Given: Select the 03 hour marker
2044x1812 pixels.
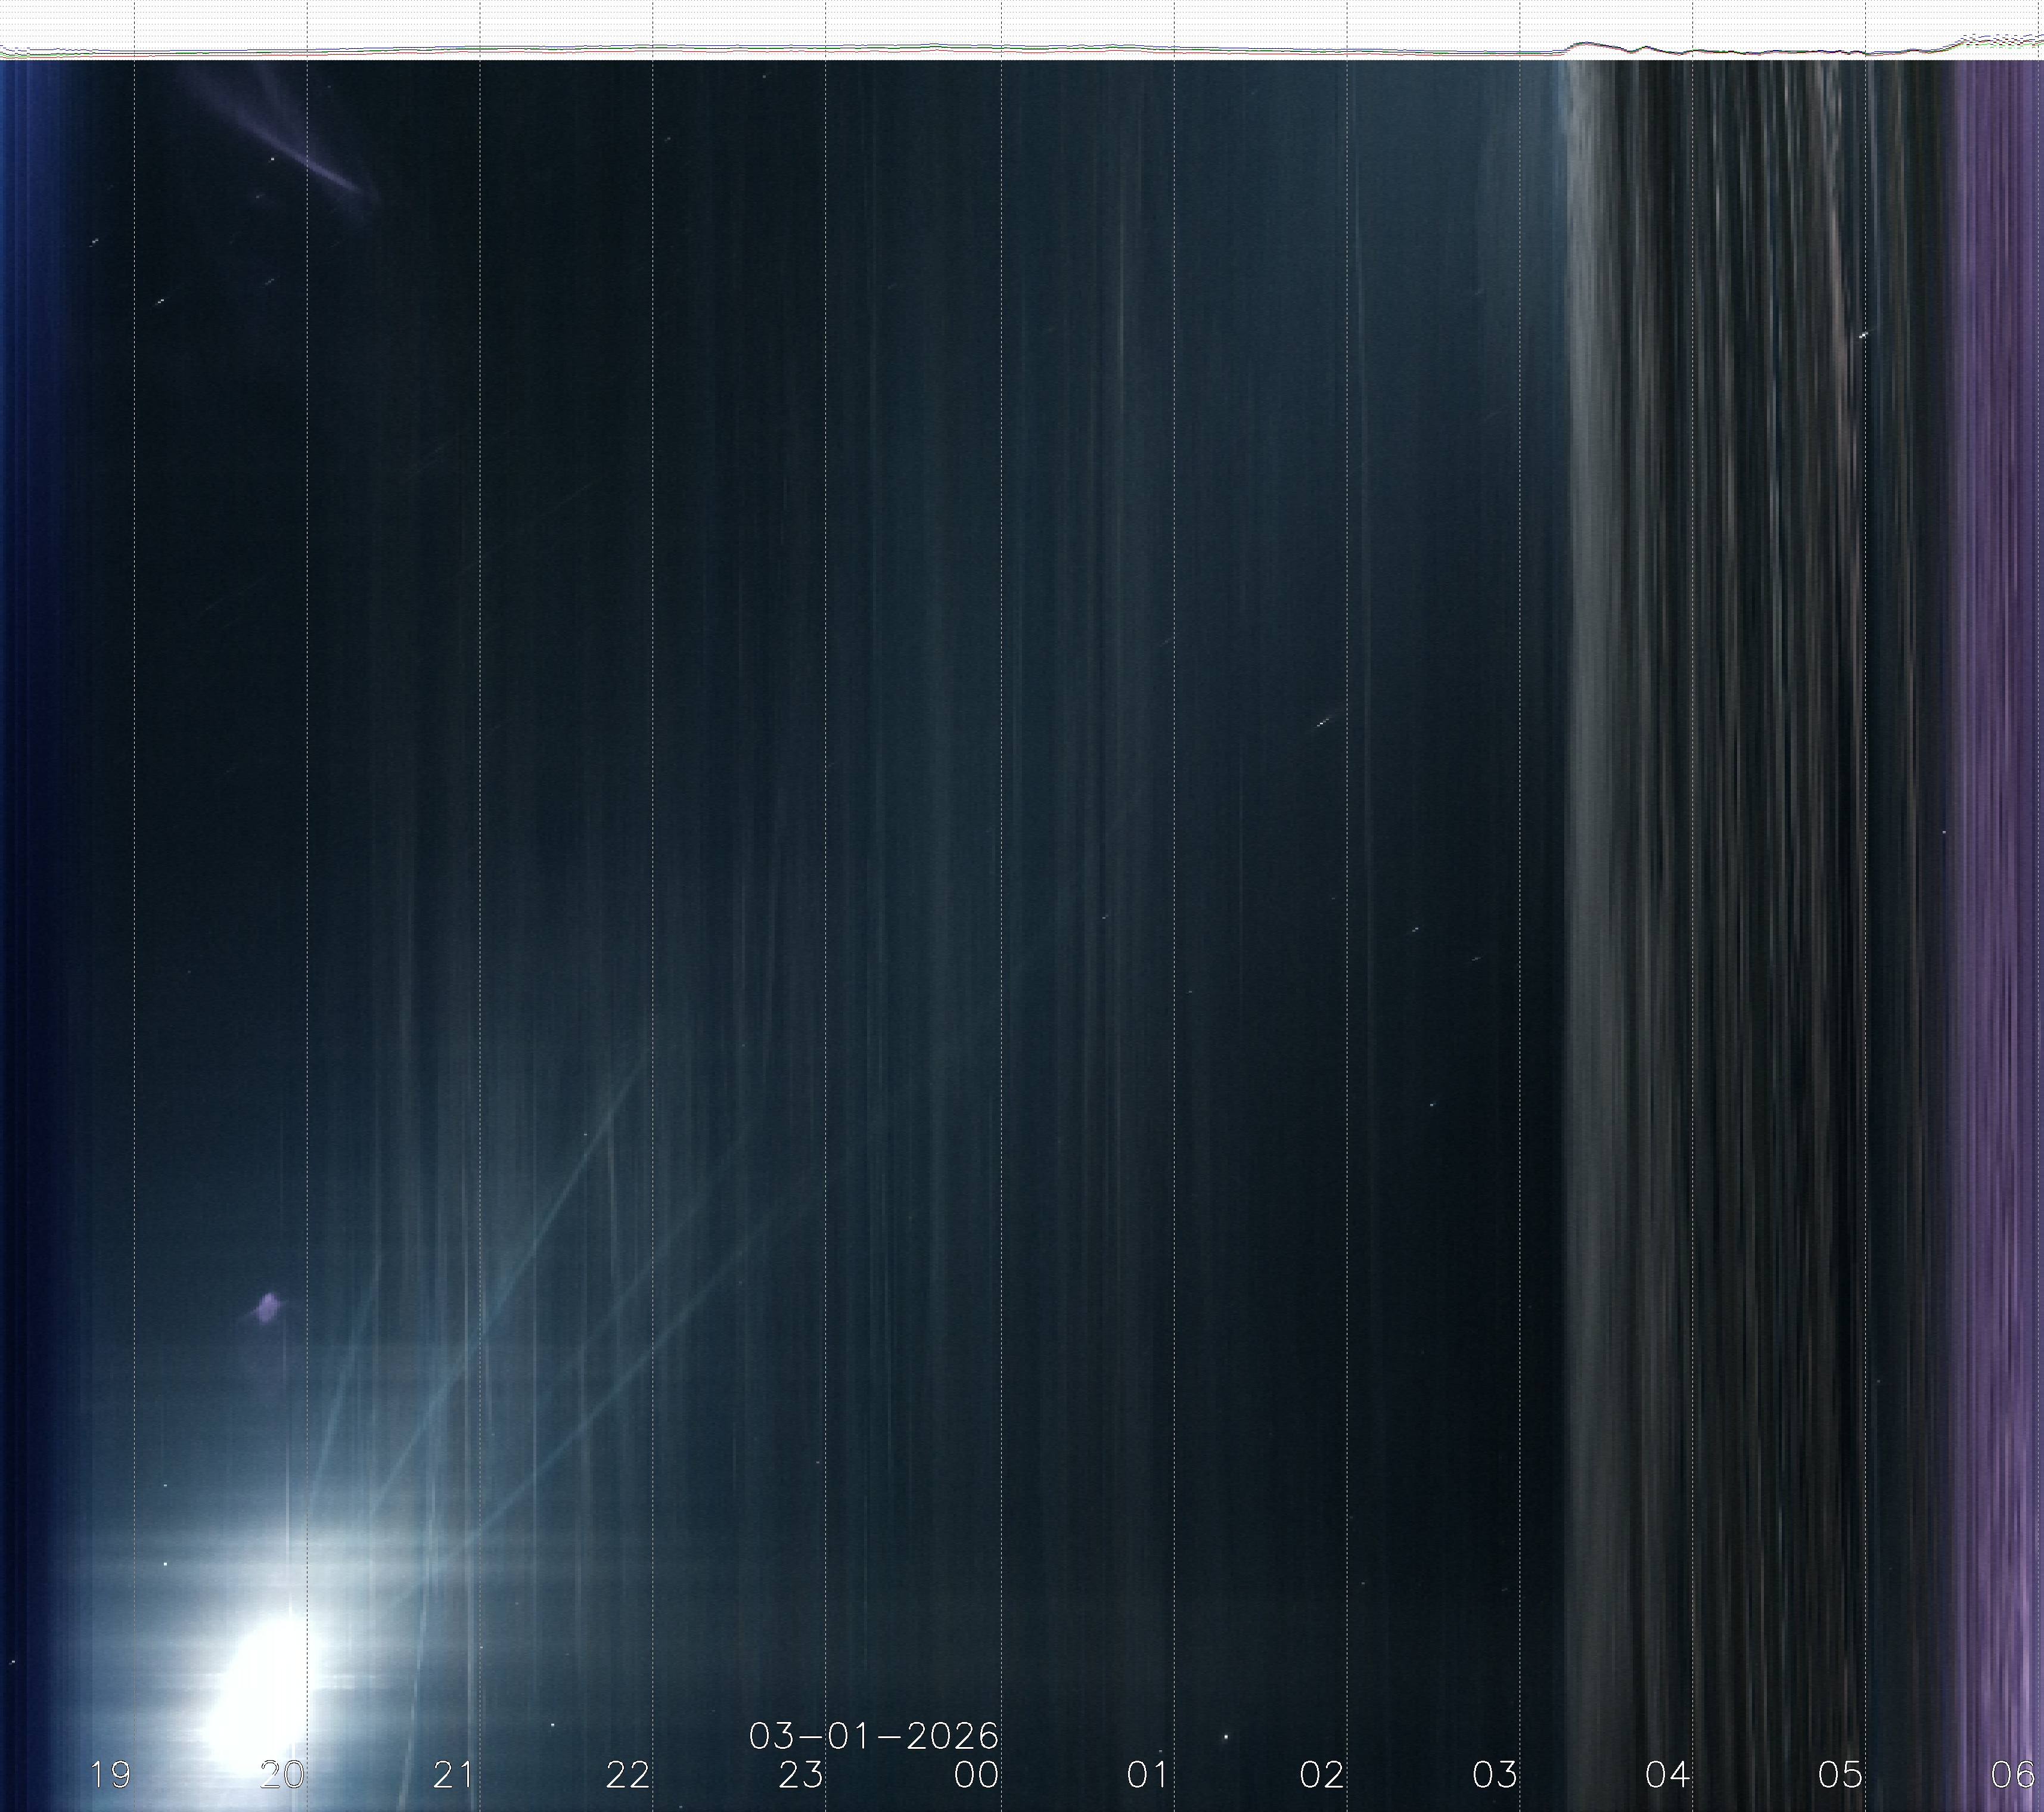Looking at the screenshot, I should tap(1494, 1774).
